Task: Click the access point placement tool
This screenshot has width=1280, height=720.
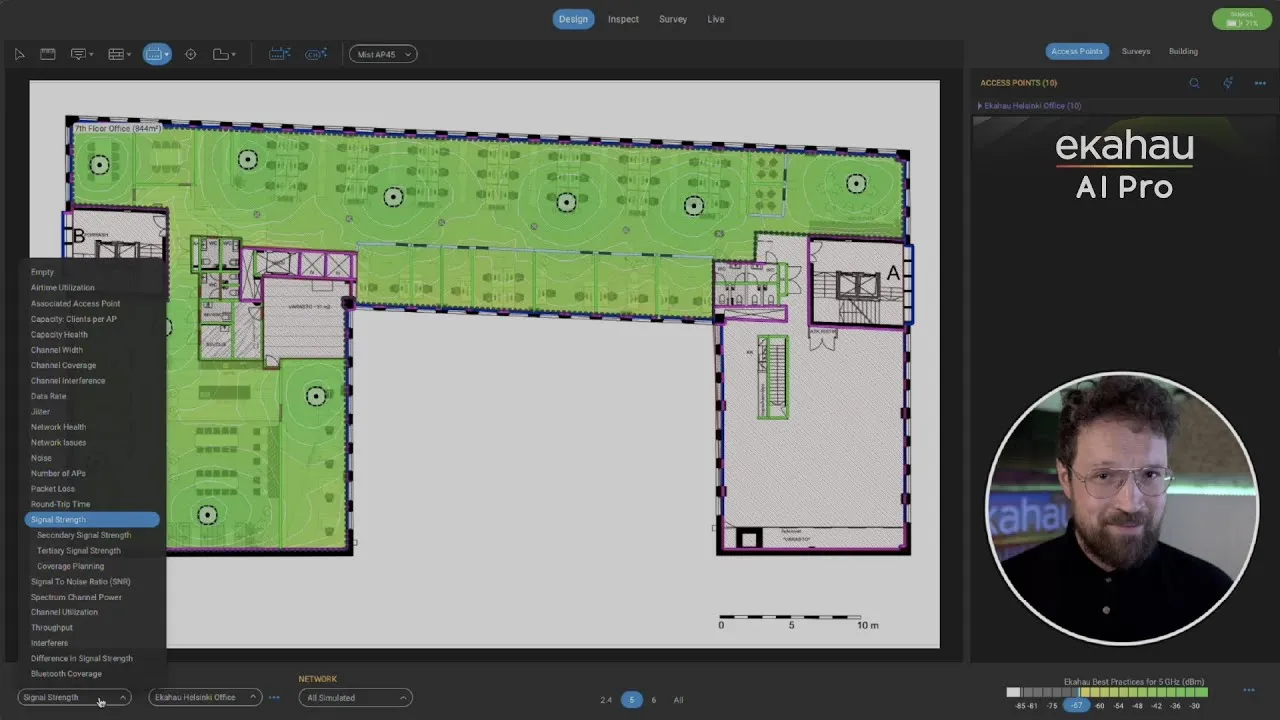Action: click(x=156, y=54)
